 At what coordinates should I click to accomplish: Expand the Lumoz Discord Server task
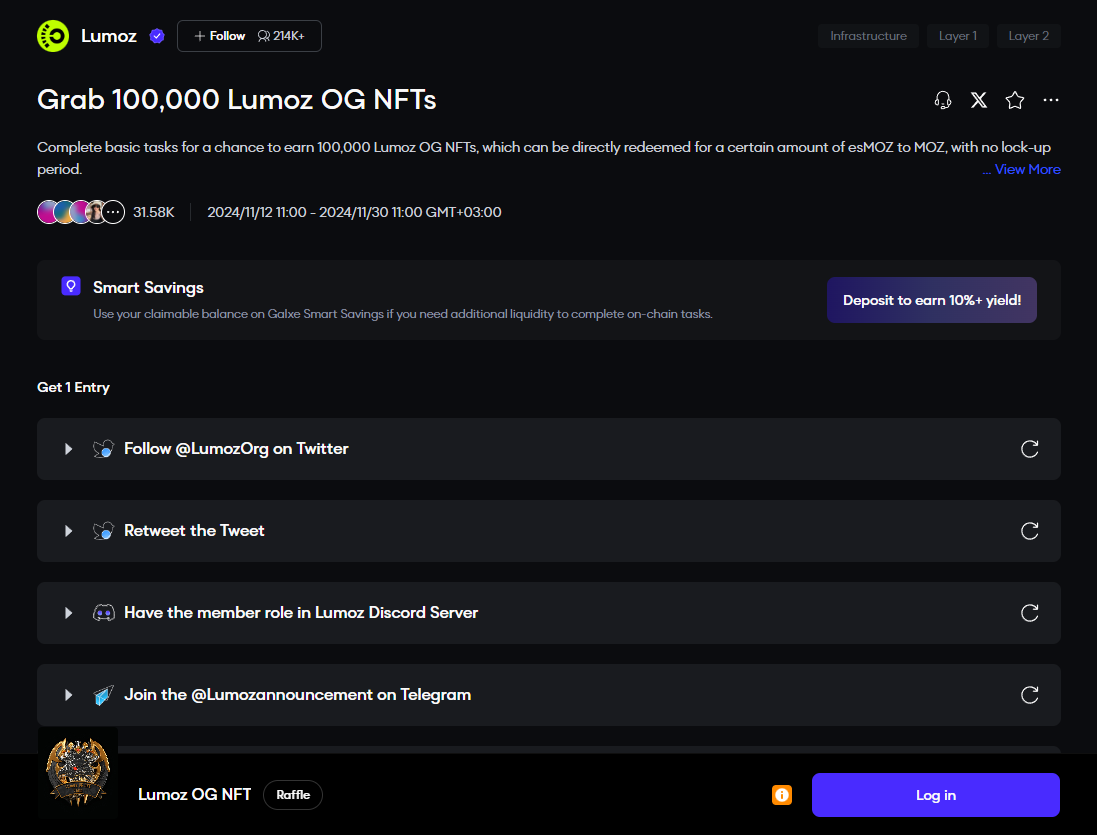(69, 613)
